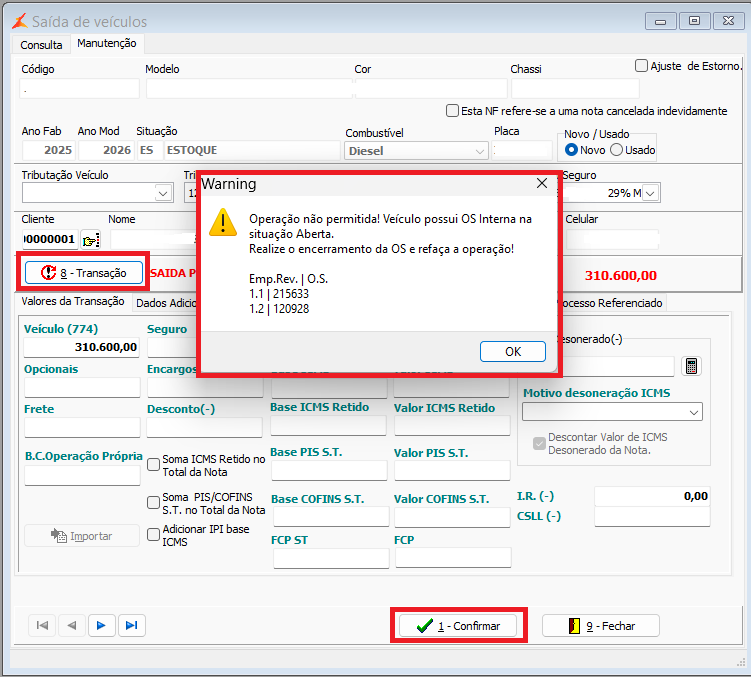Image resolution: width=751 pixels, height=677 pixels.
Task: Click O.S. number 120928 in warning
Action: 291,309
